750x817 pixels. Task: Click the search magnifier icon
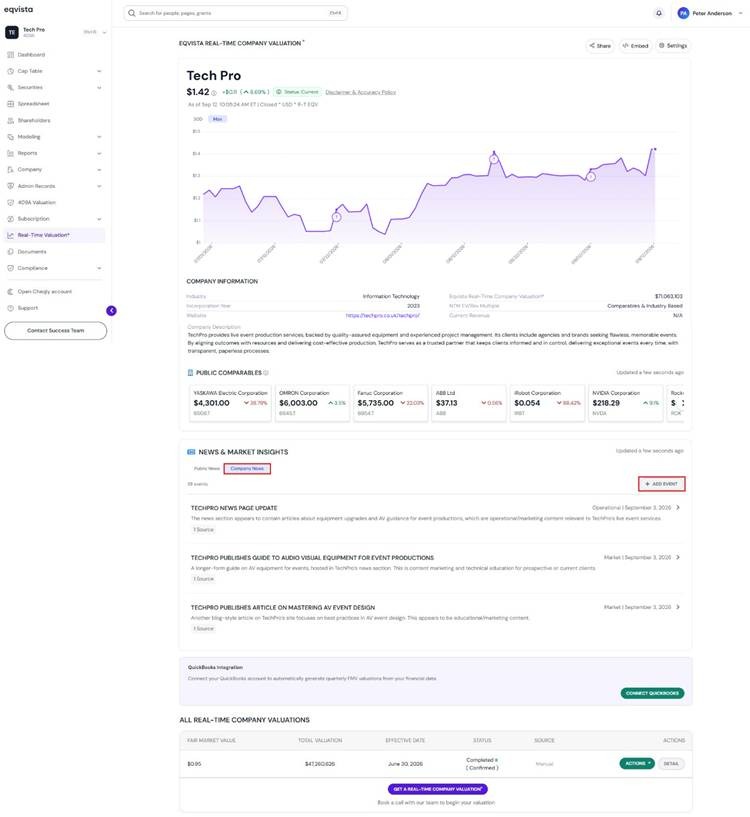click(132, 13)
